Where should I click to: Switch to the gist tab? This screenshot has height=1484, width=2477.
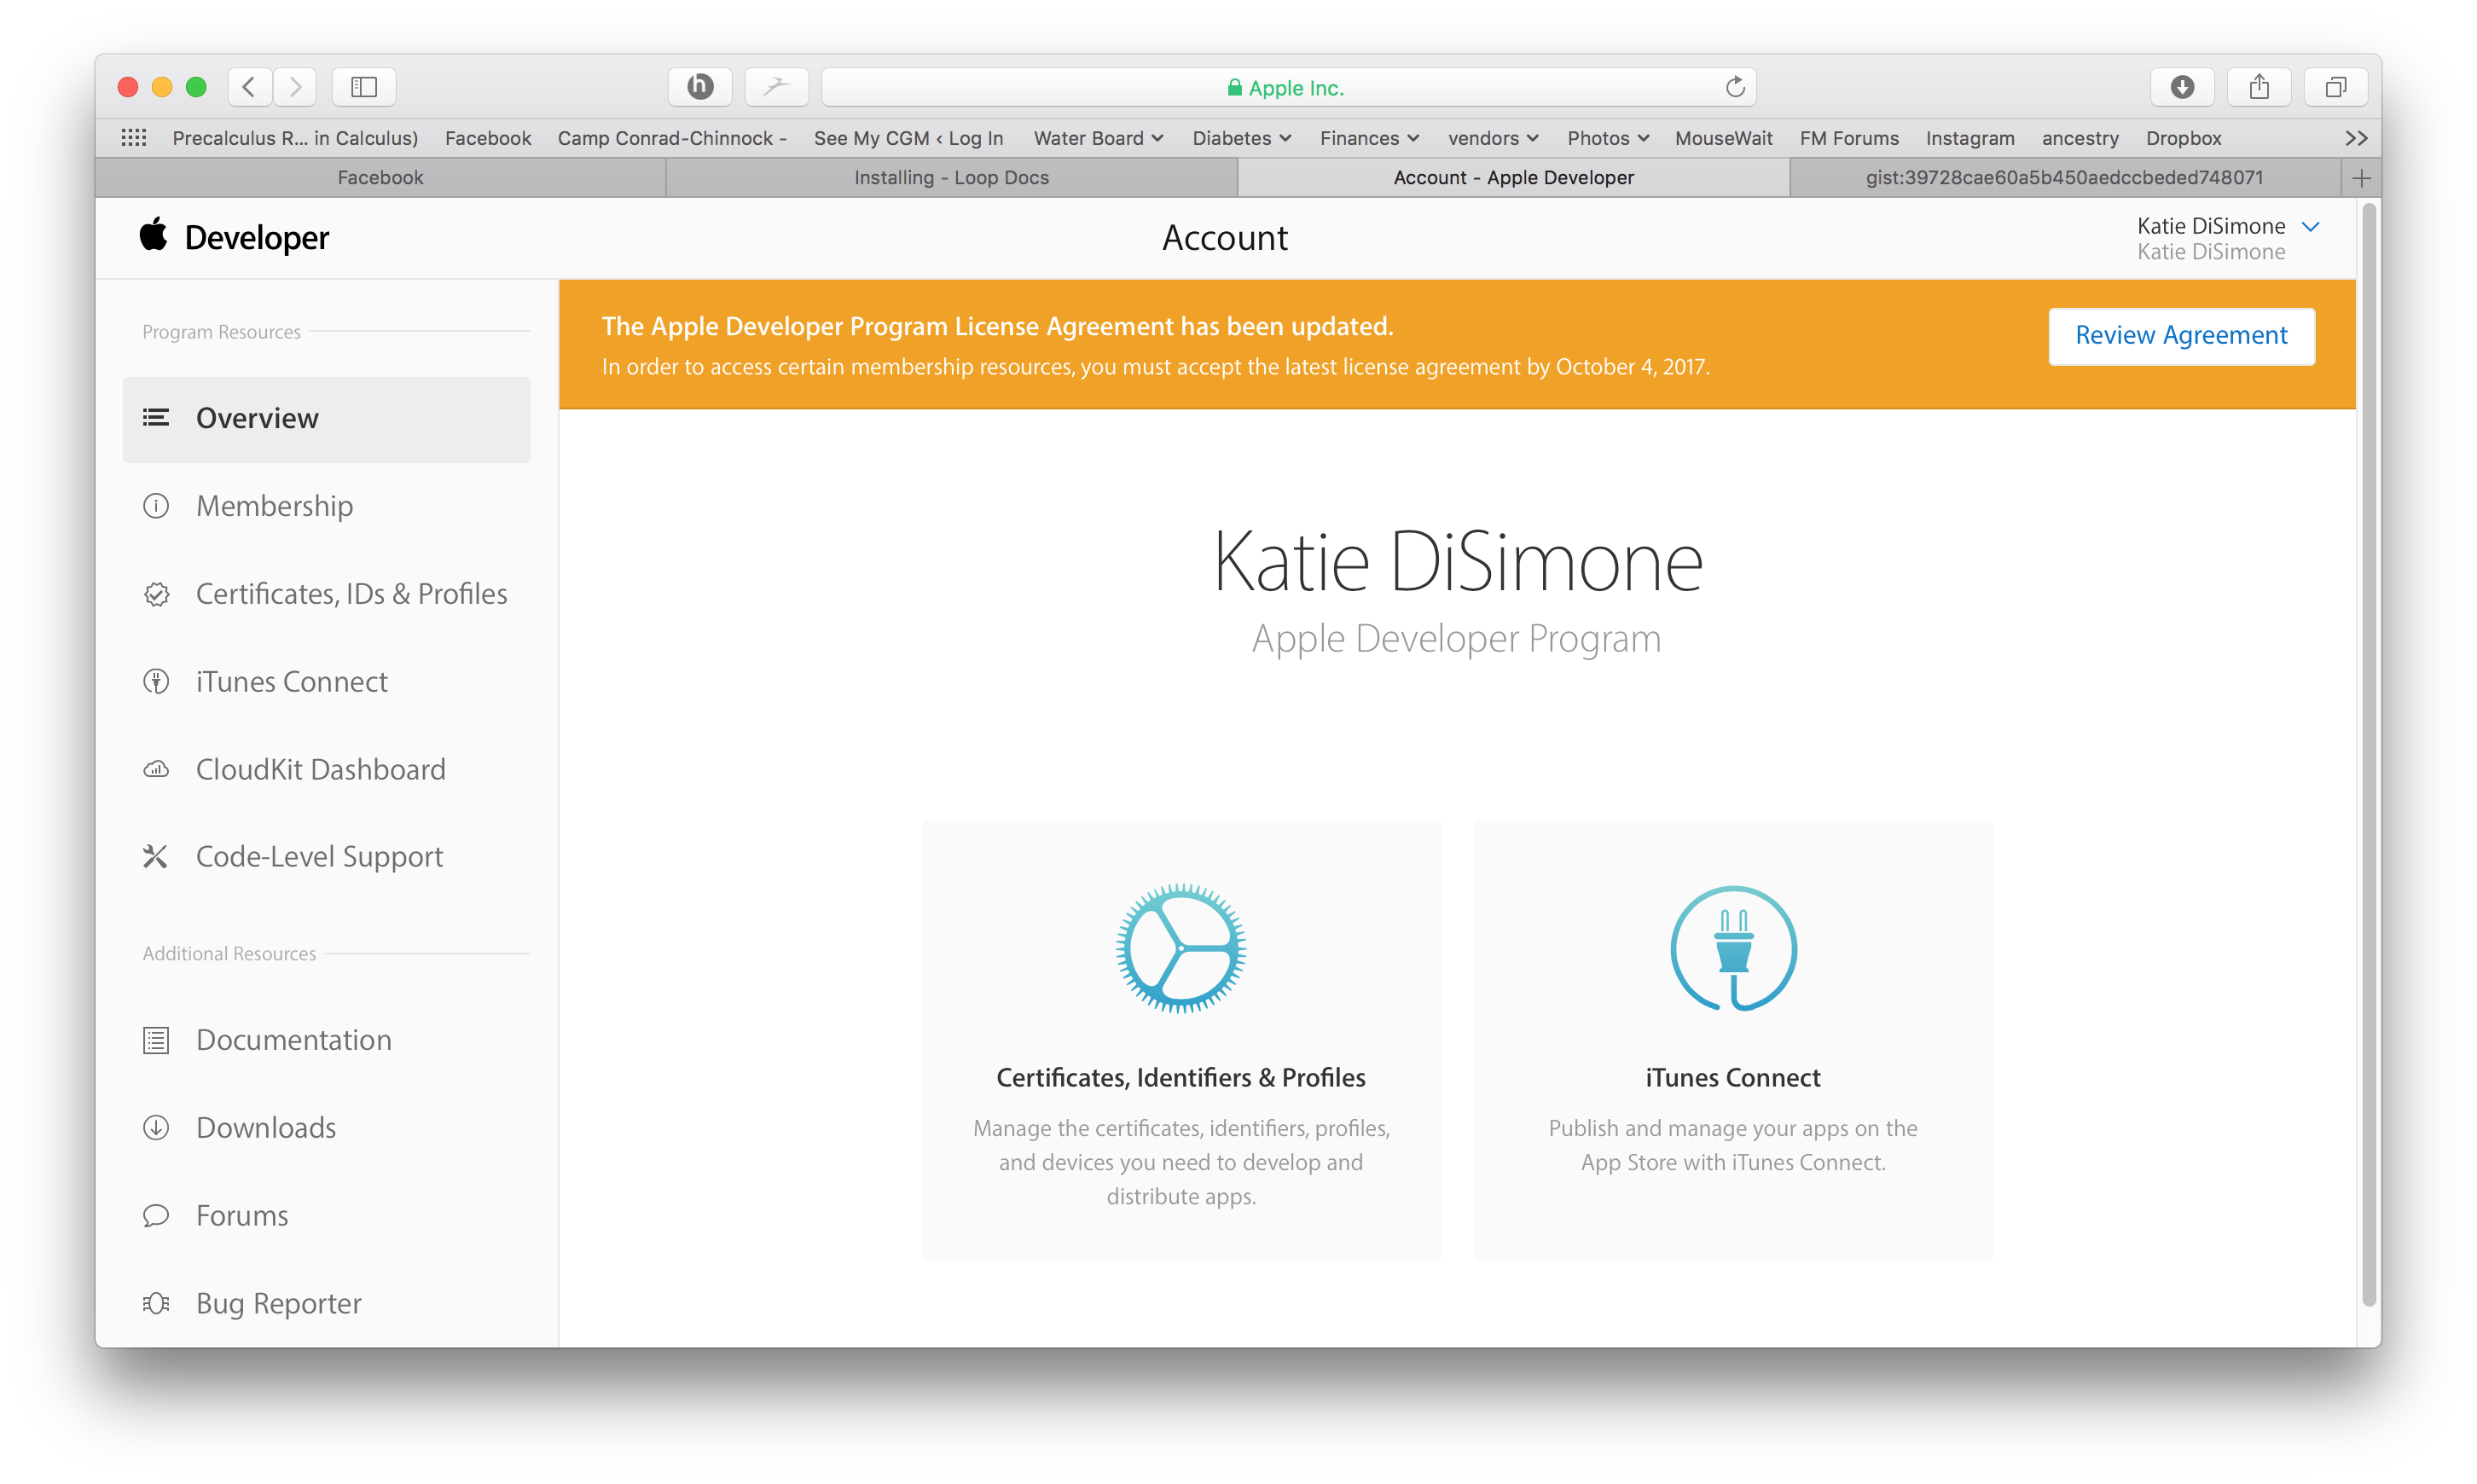point(2064,178)
